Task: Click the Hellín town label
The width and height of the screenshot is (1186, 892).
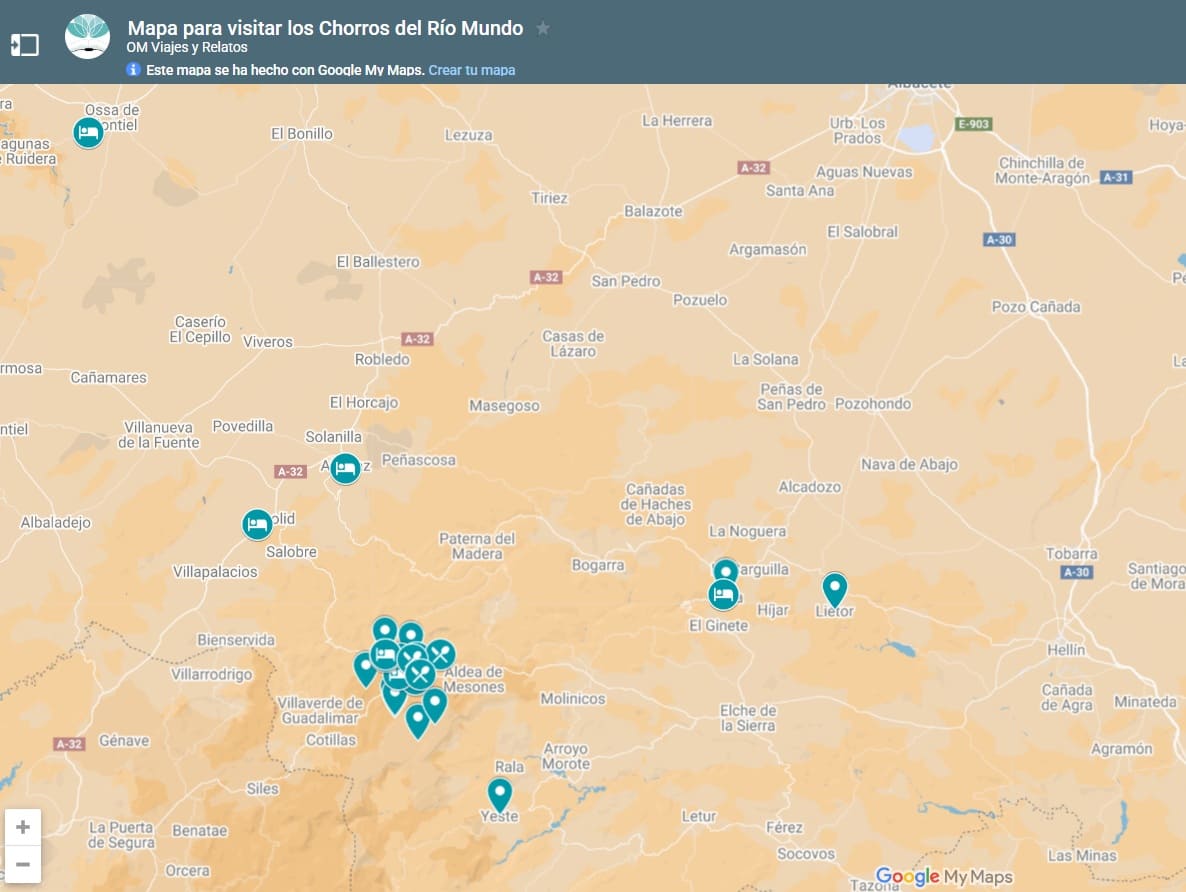Action: click(1066, 650)
